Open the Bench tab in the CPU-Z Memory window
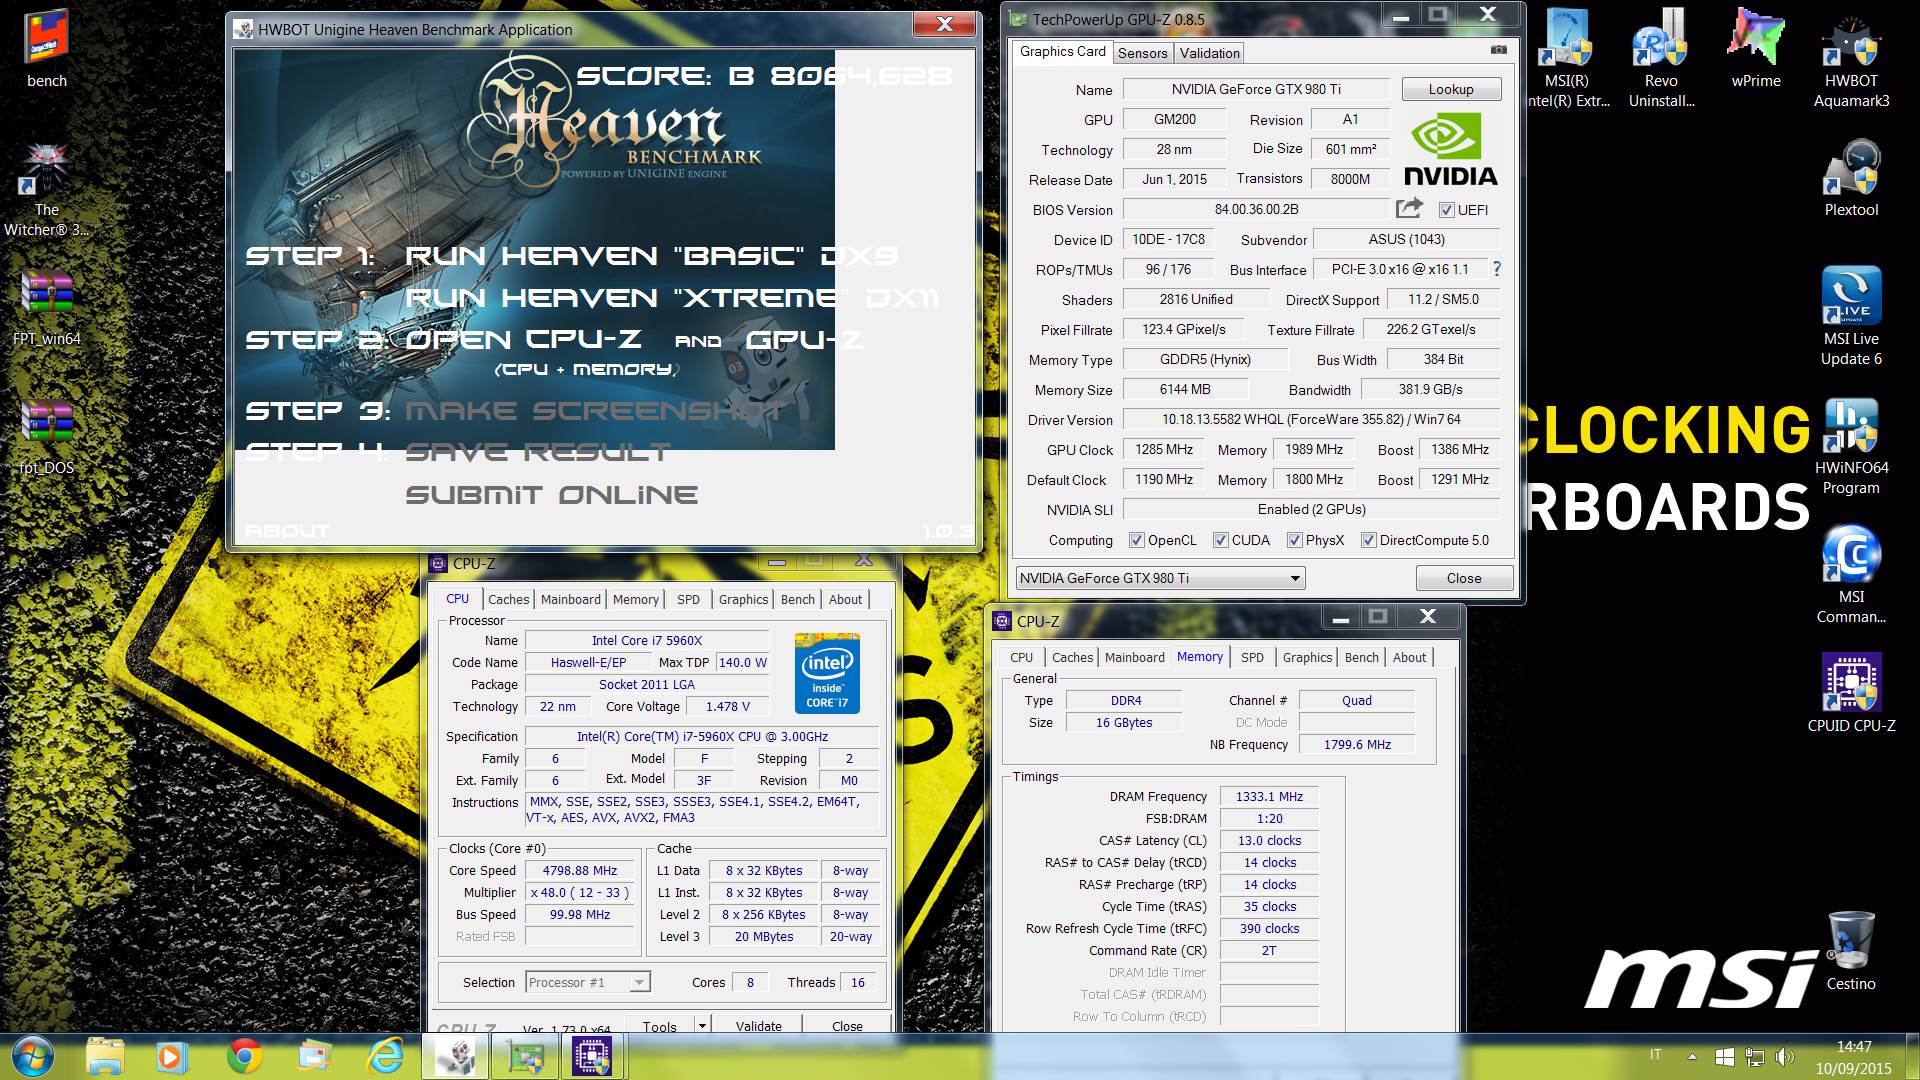Image resolution: width=1920 pixels, height=1080 pixels. (1361, 657)
